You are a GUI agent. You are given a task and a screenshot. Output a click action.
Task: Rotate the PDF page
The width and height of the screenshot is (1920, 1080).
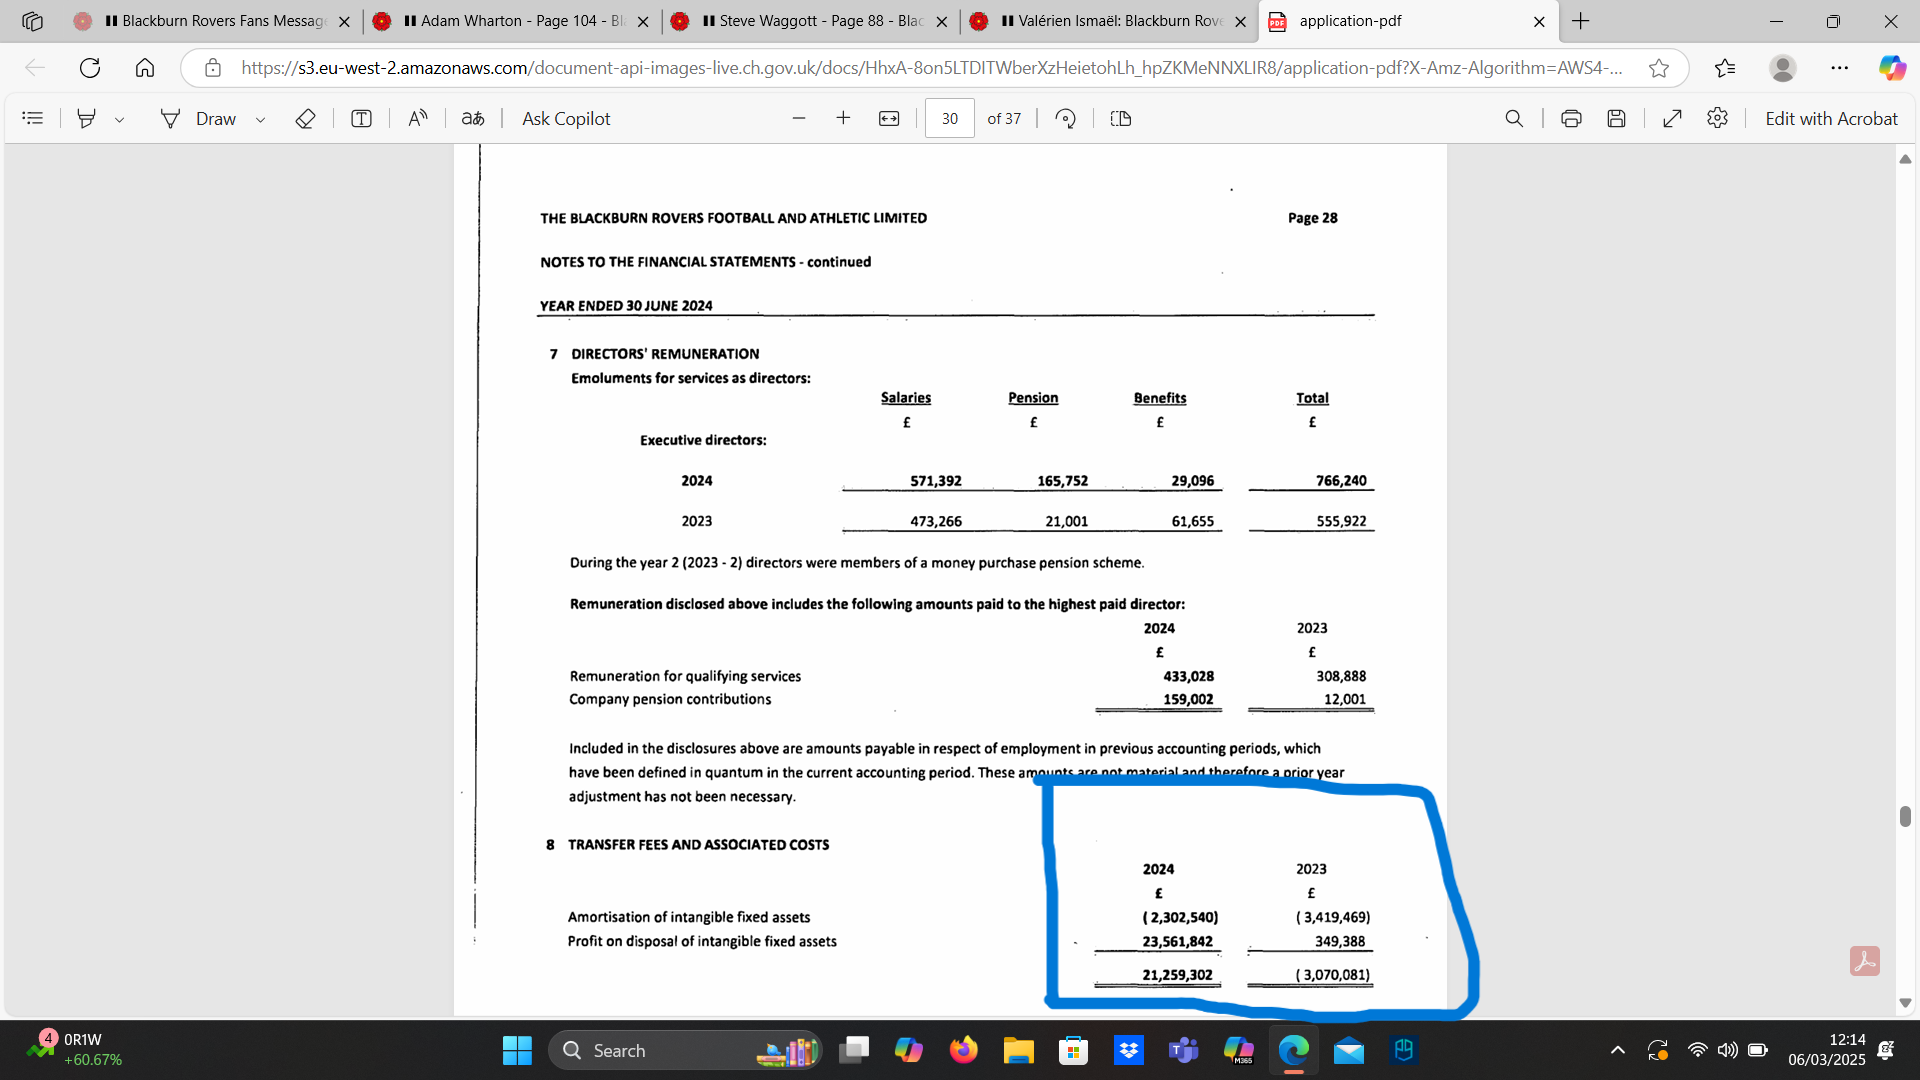1066,118
